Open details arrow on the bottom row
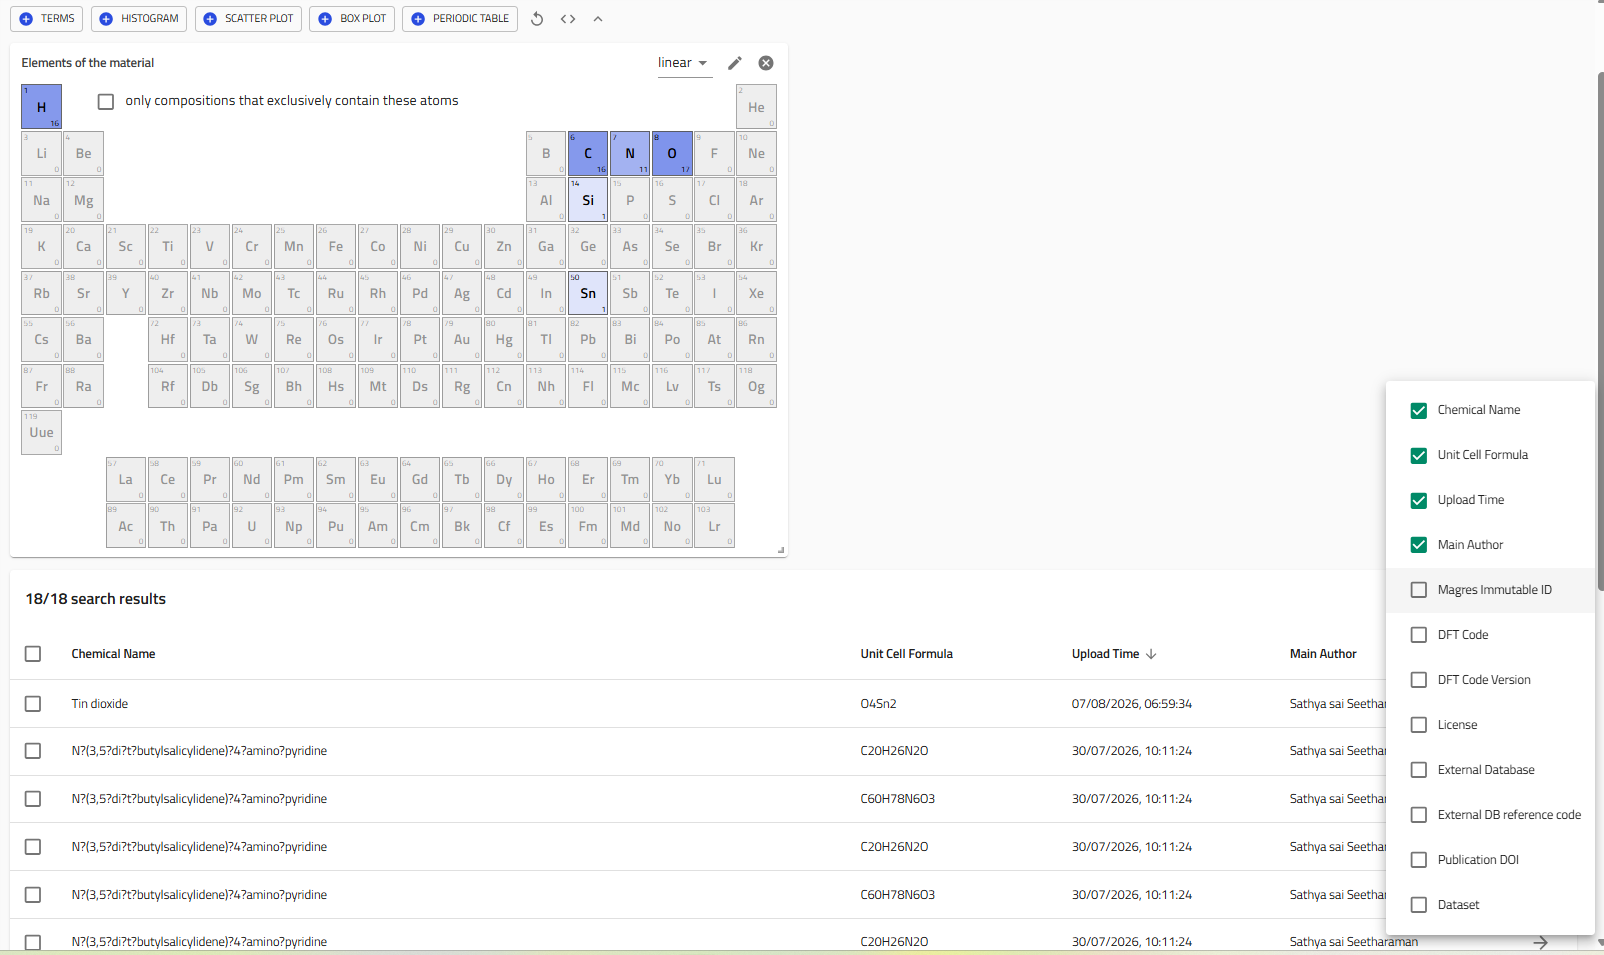This screenshot has width=1604, height=955. pos(1541,942)
